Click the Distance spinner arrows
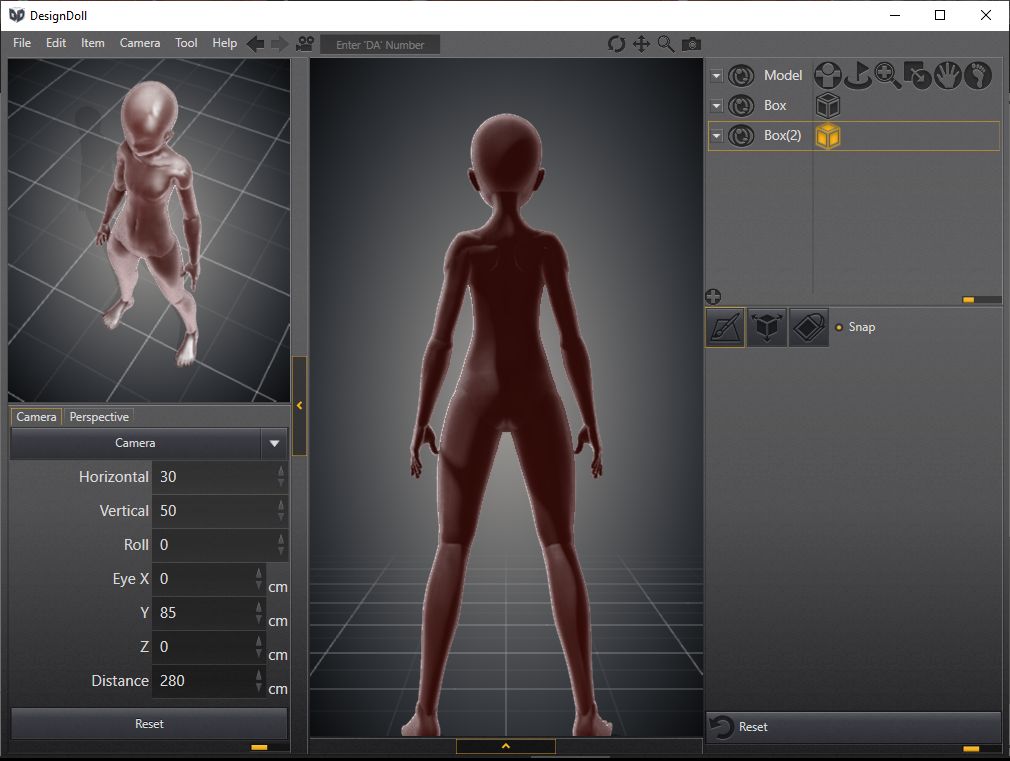 point(259,681)
